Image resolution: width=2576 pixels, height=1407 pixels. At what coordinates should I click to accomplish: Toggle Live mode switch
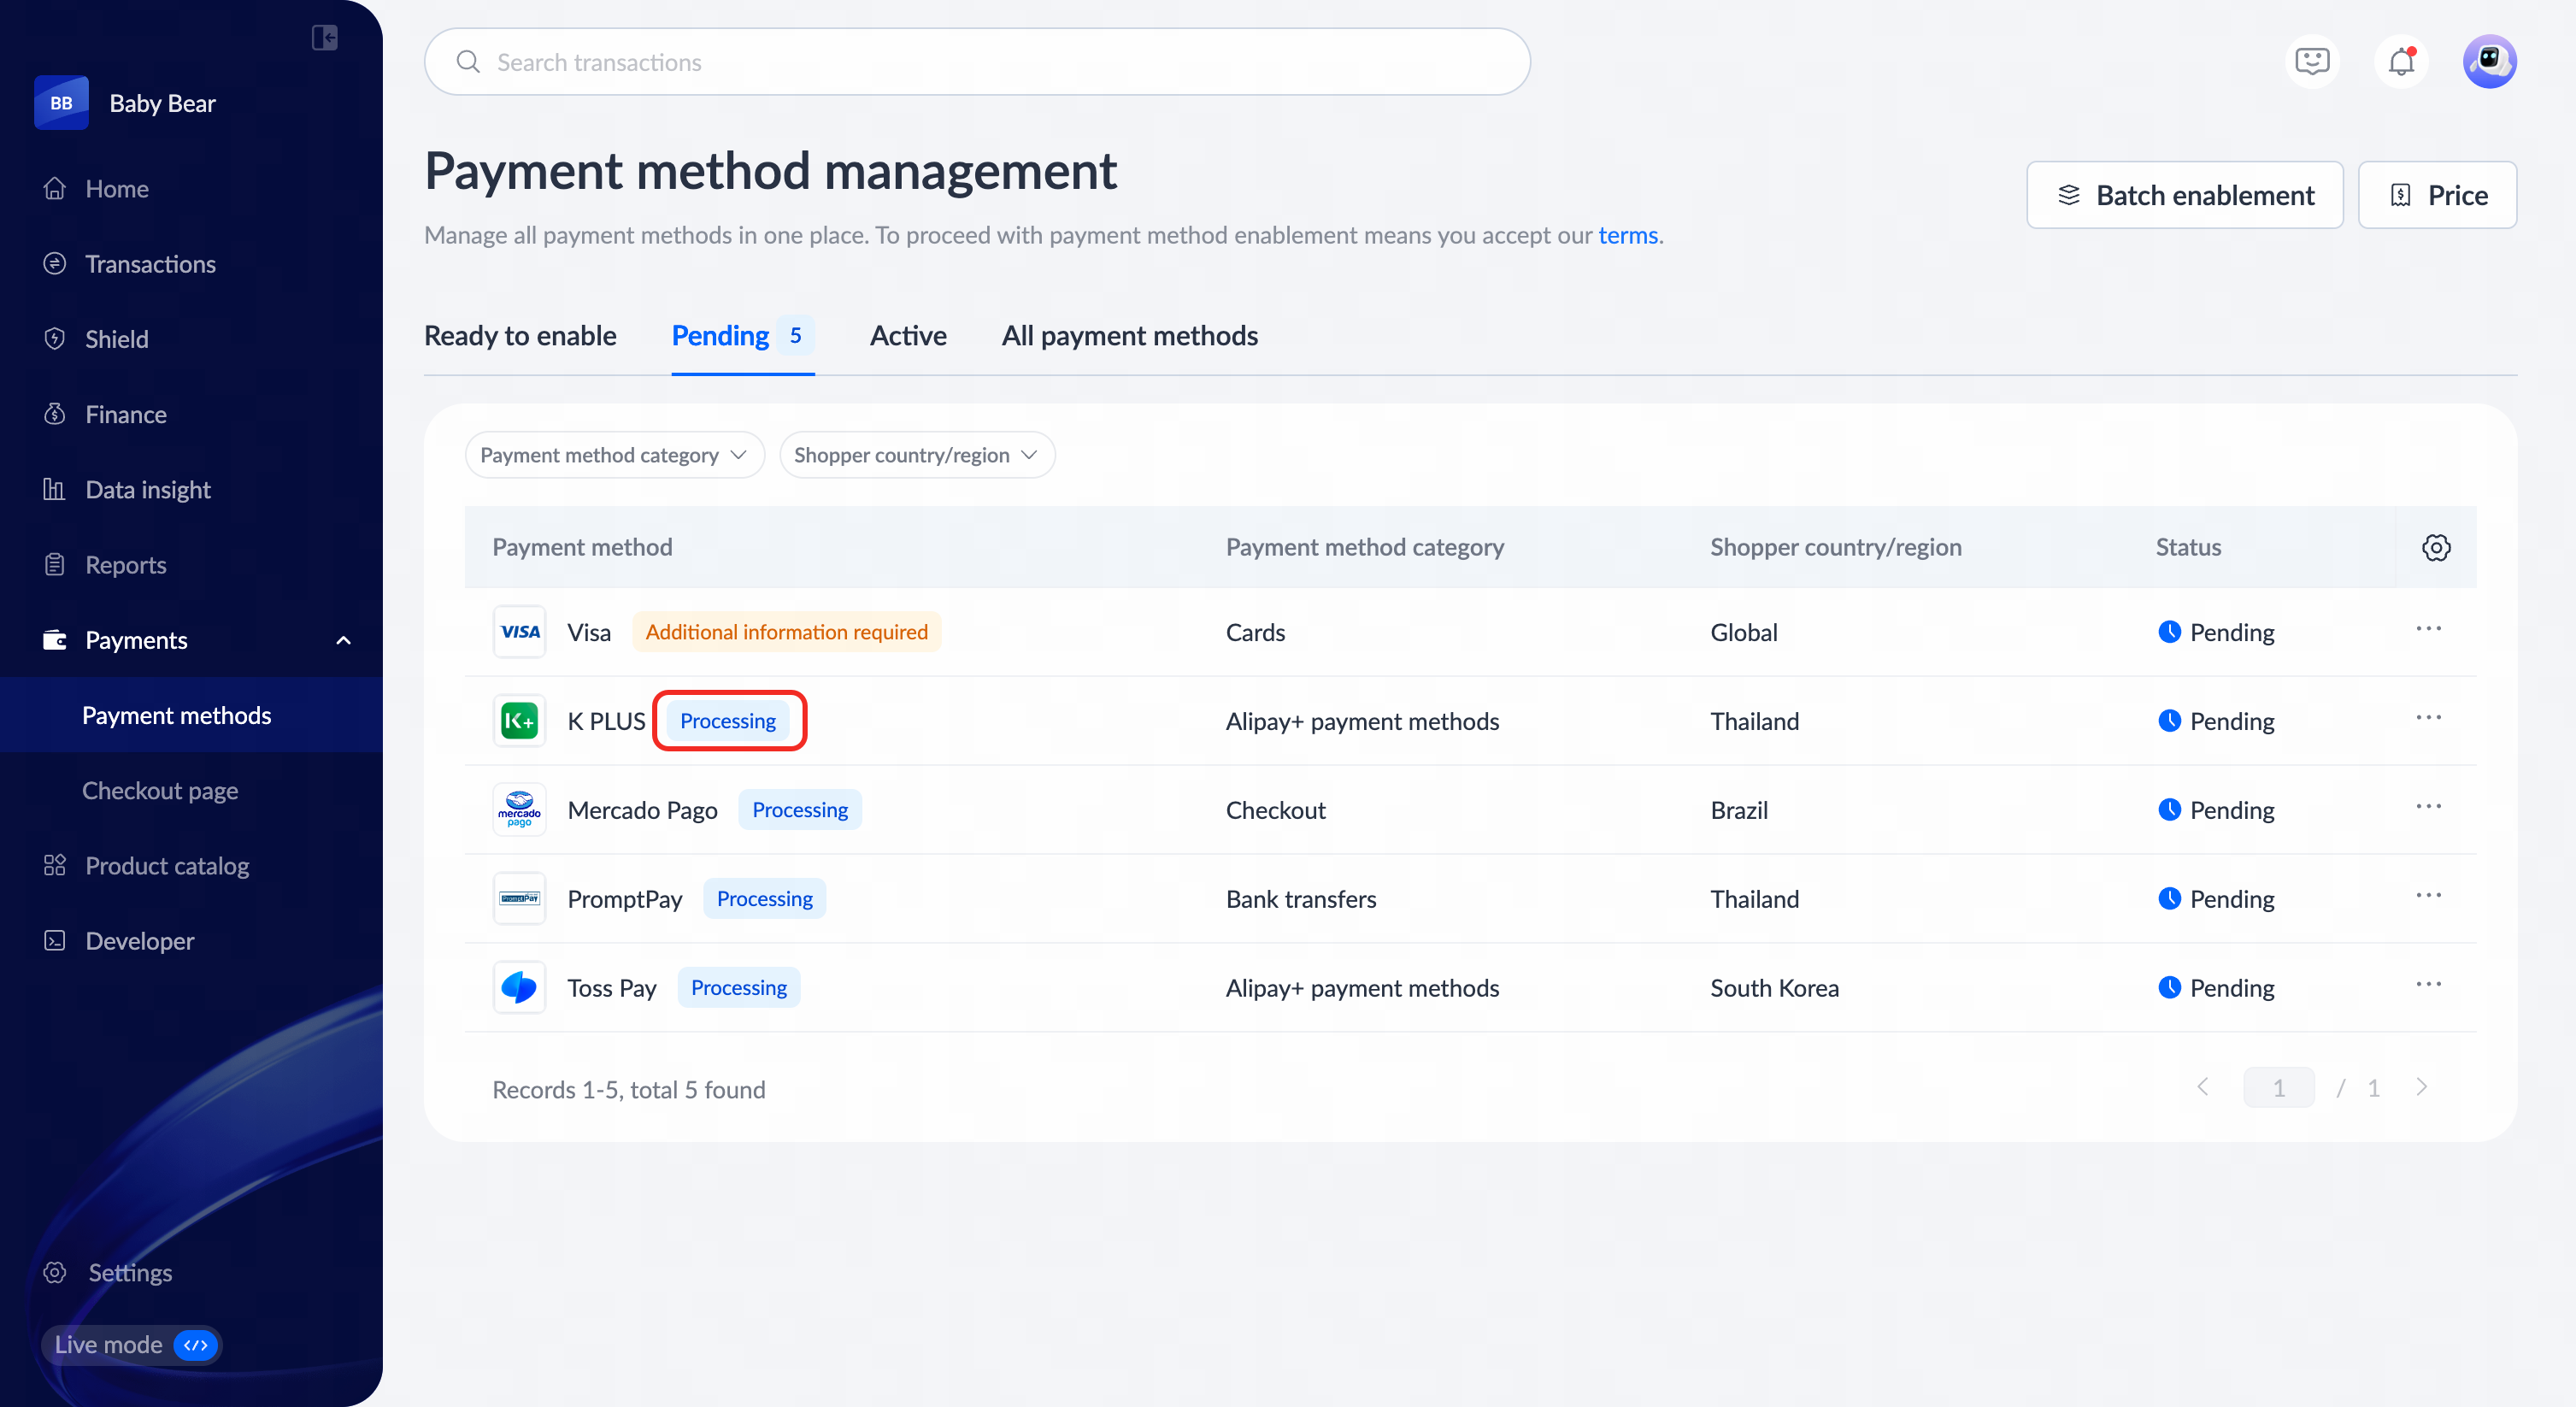(x=195, y=1345)
